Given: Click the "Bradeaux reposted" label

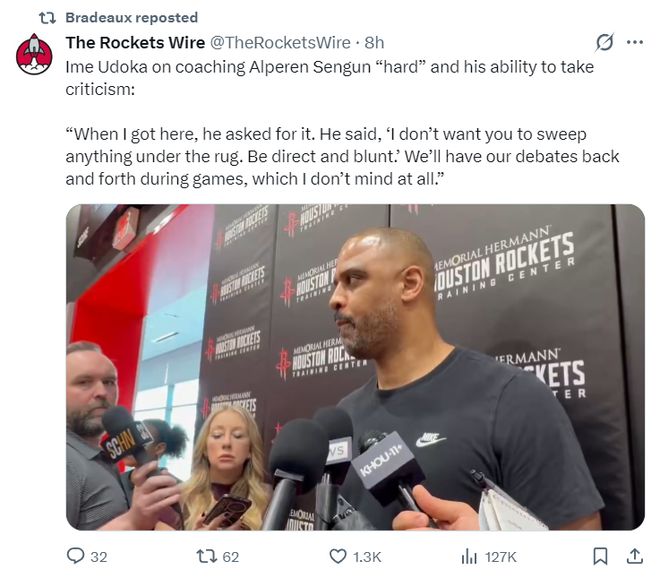Looking at the screenshot, I should (131, 17).
